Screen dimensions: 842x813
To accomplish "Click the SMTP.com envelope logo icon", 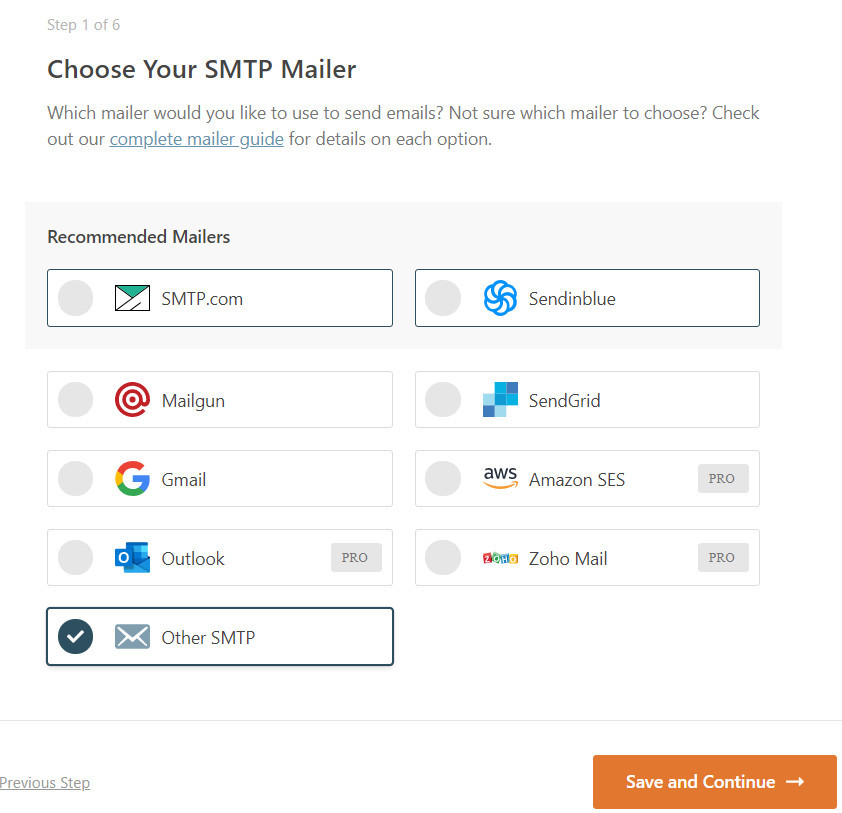I will coord(132,298).
